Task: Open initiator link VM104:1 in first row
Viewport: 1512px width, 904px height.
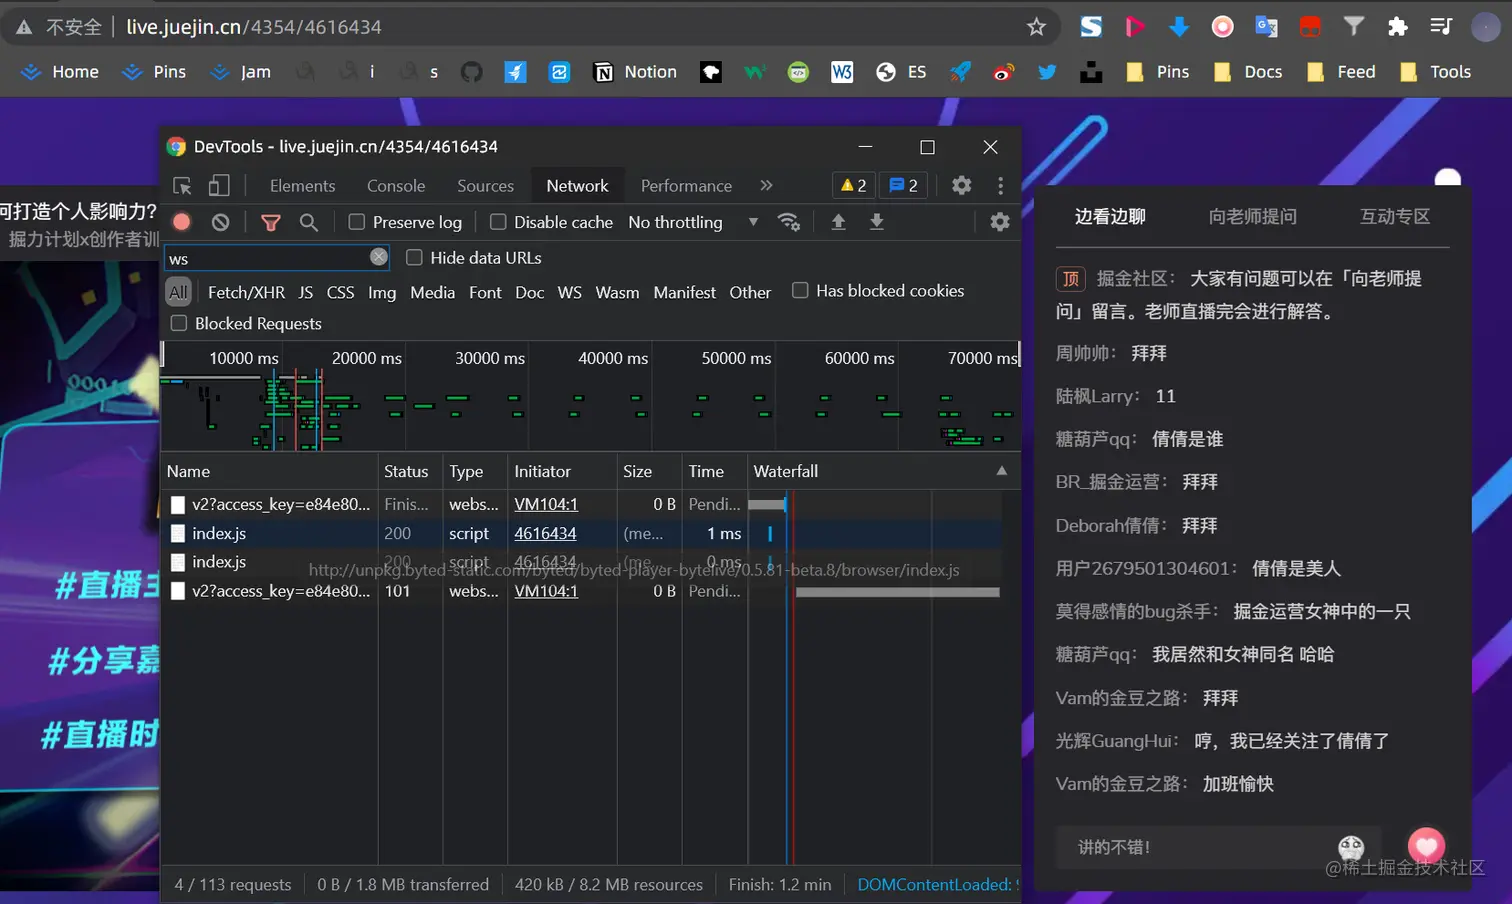Action: (546, 504)
